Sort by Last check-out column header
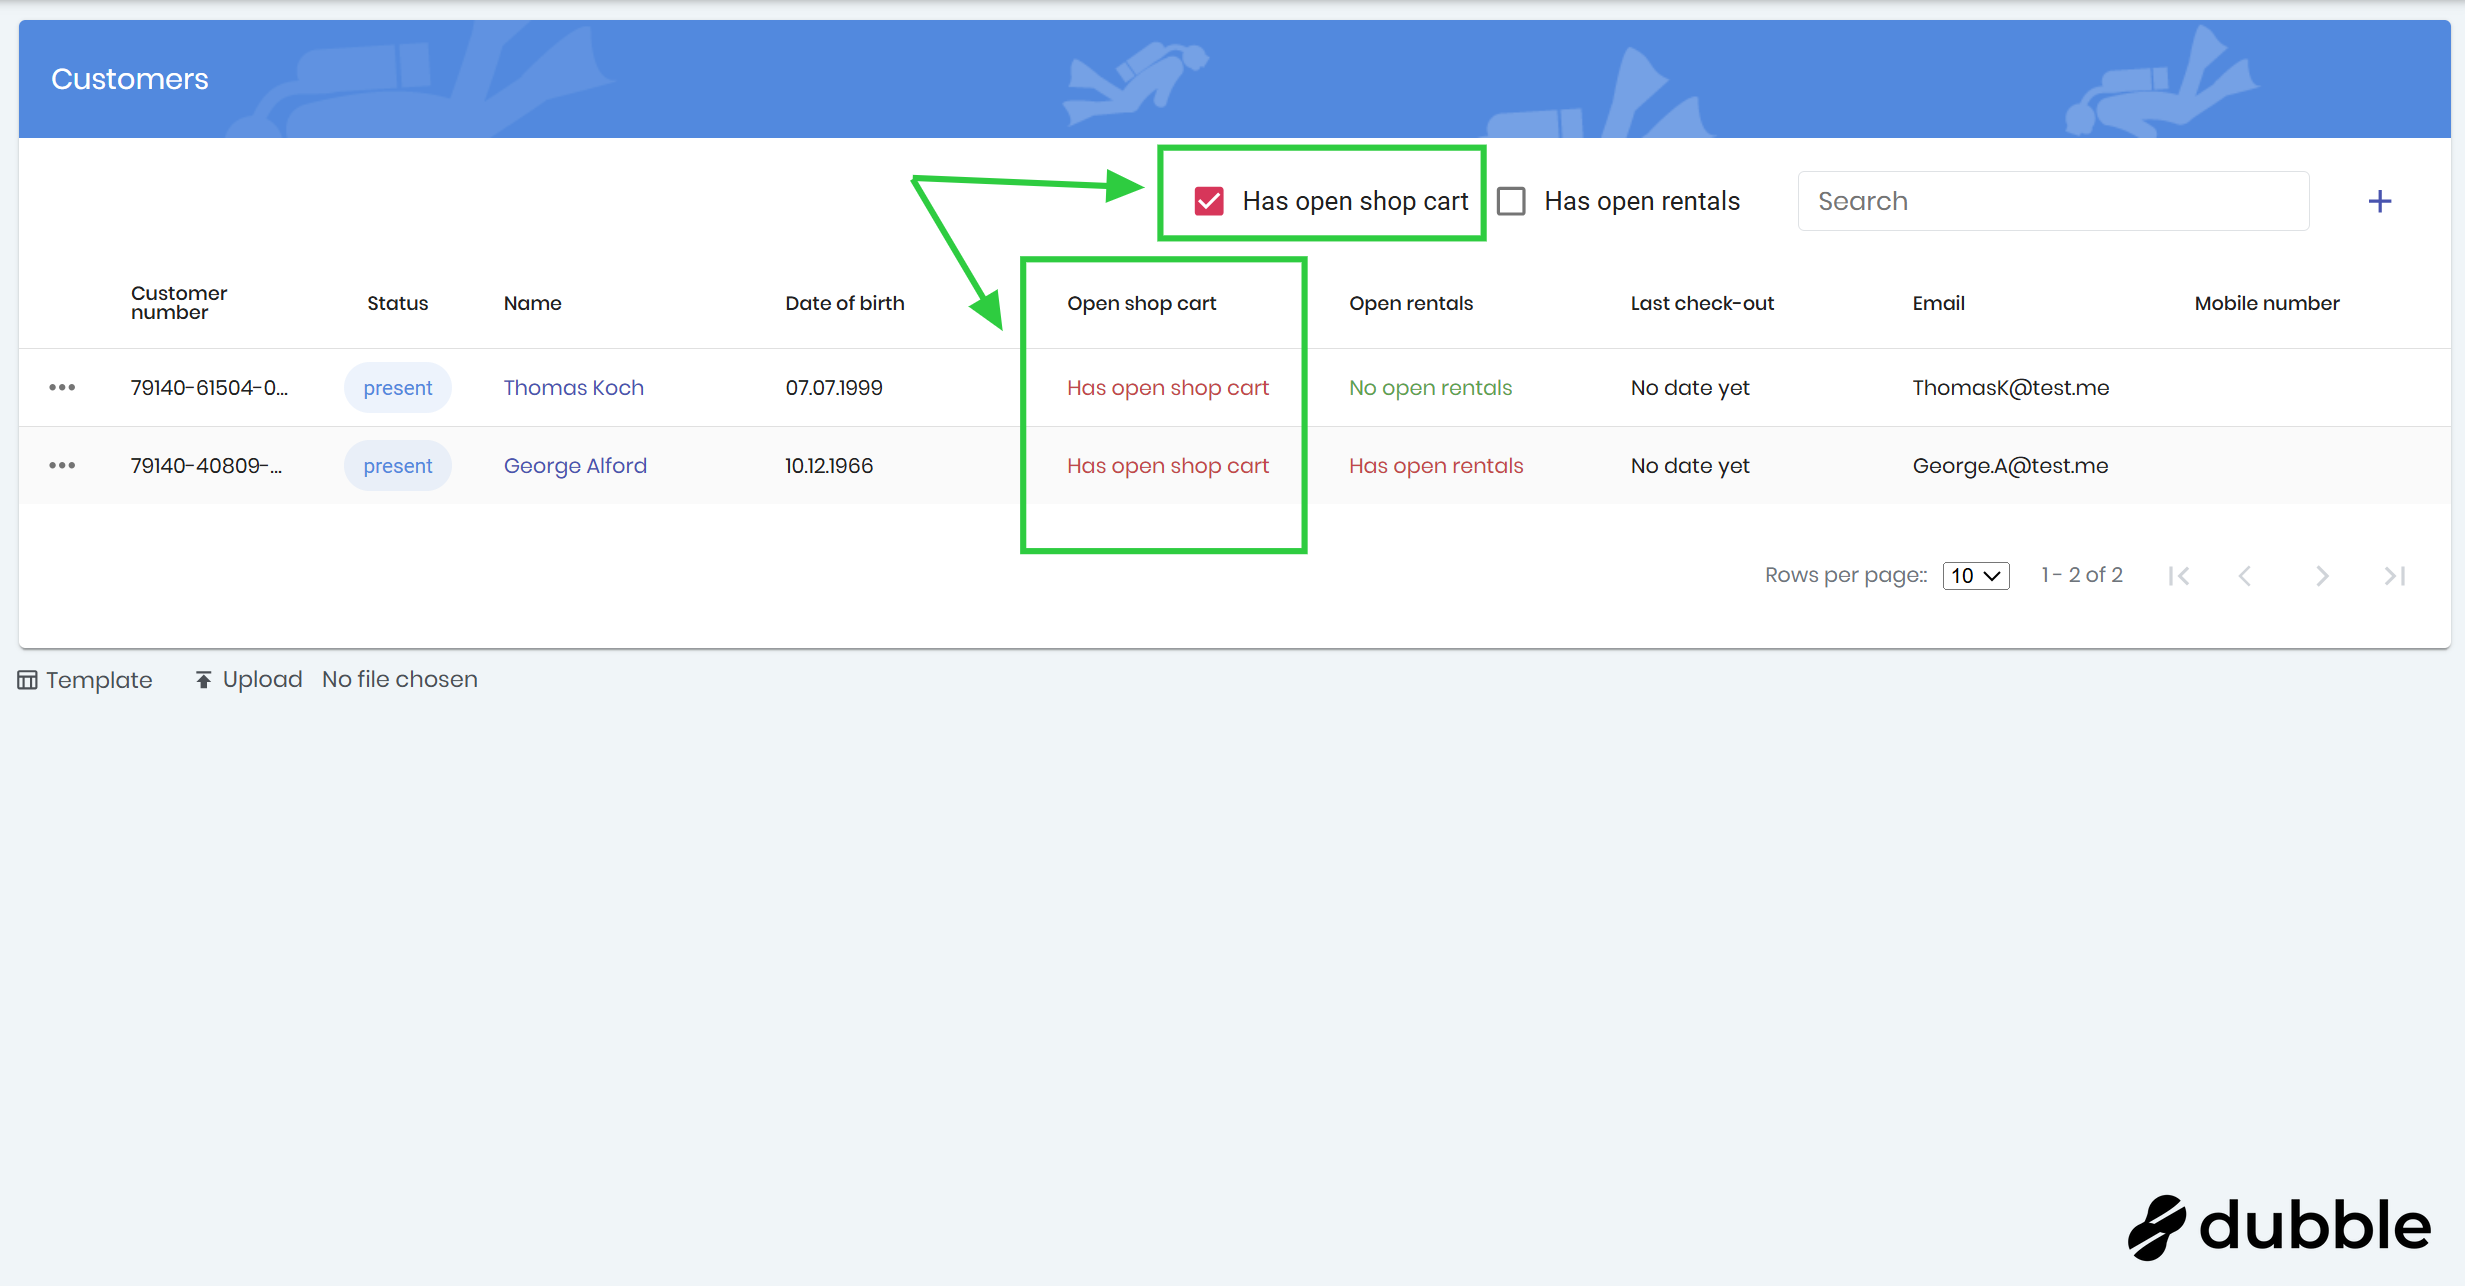 (x=1701, y=304)
